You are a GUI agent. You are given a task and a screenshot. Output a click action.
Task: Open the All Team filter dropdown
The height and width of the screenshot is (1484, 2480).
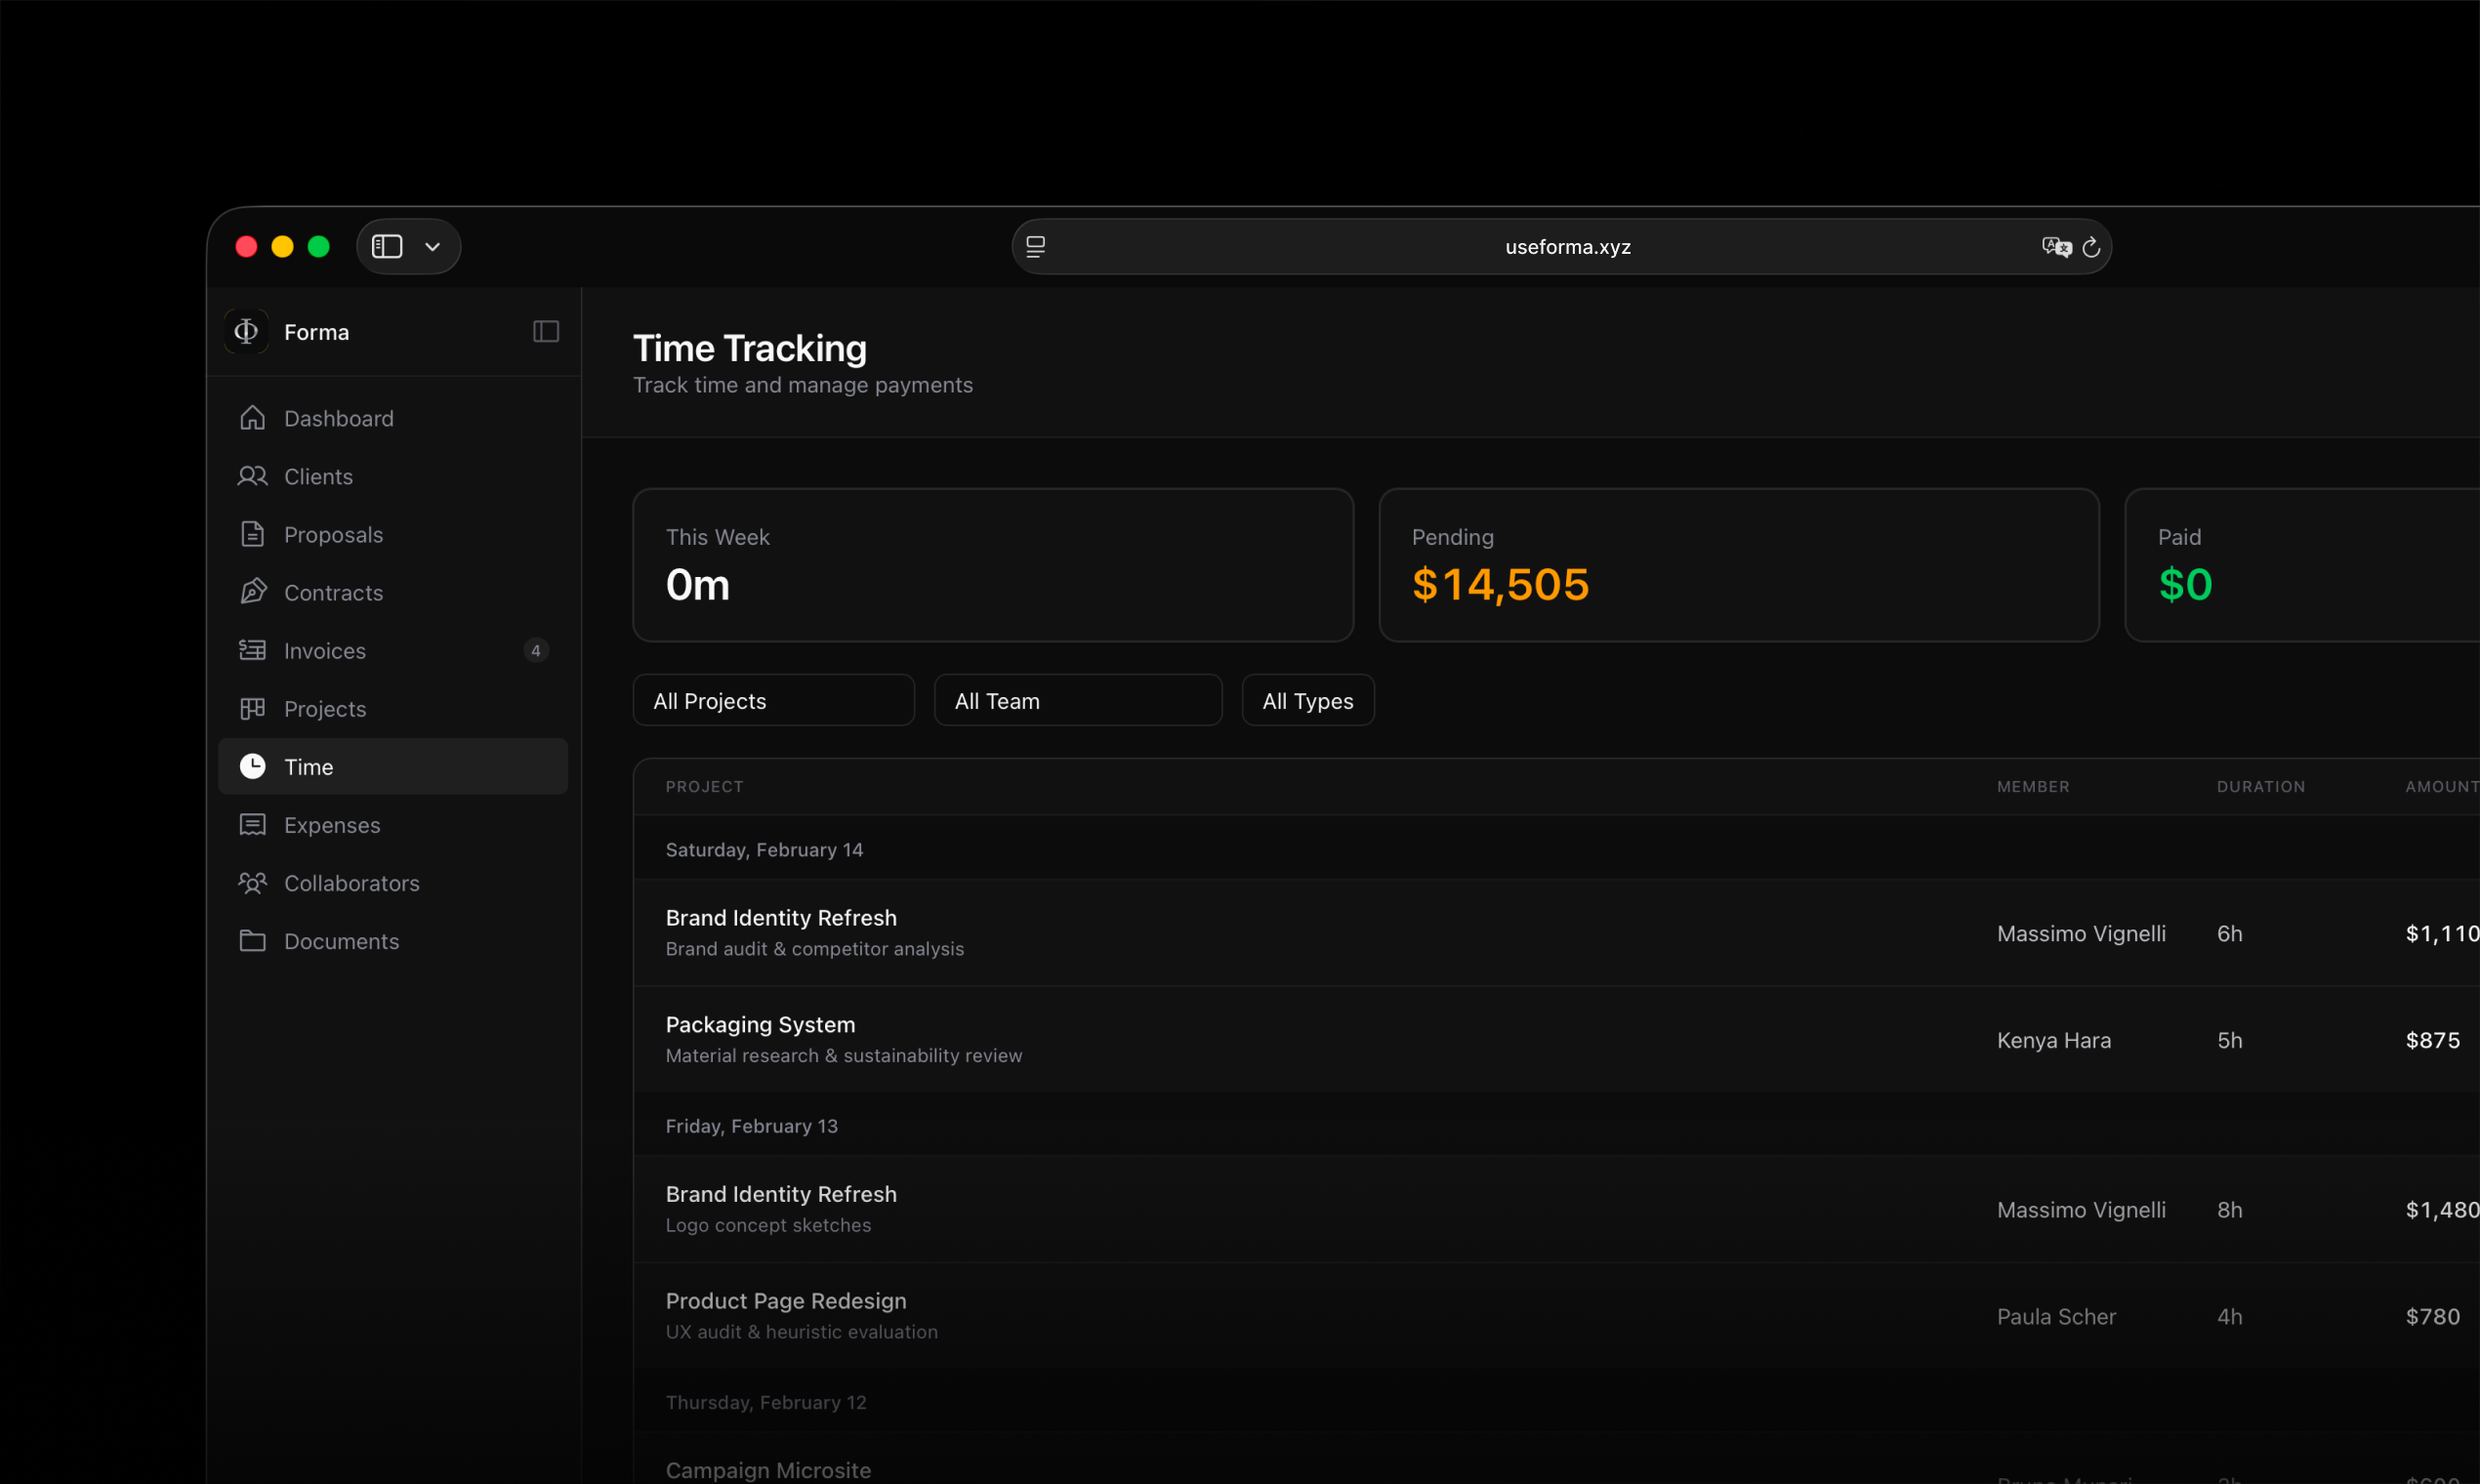click(x=1077, y=700)
